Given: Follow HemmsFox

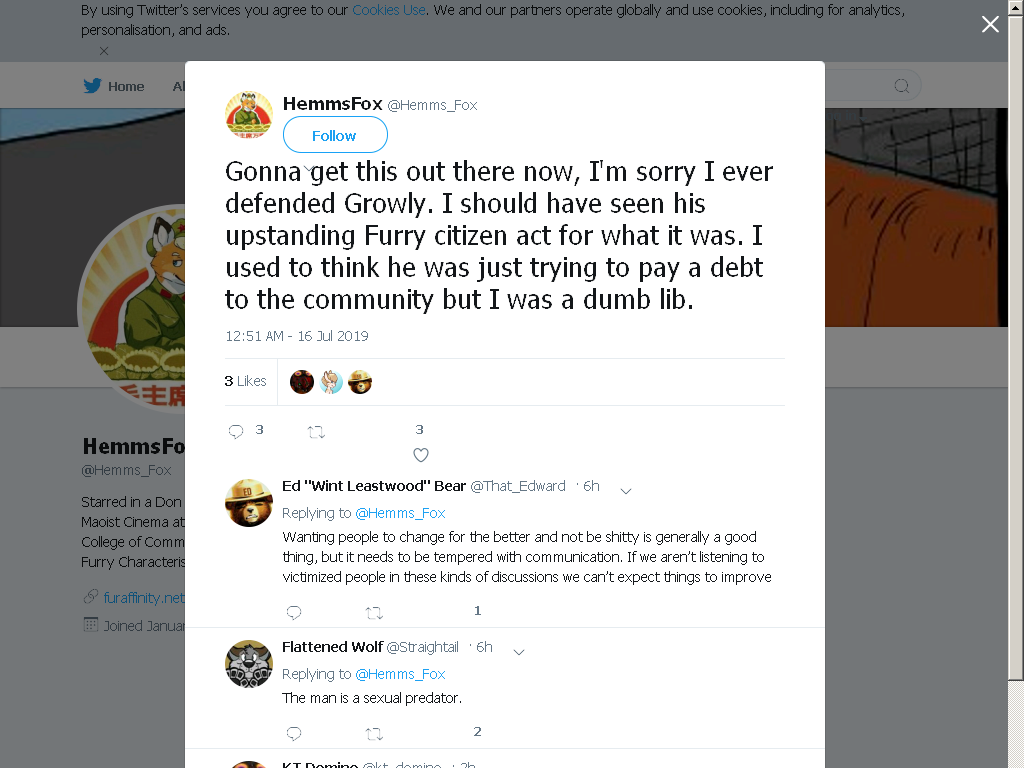Looking at the screenshot, I should click(x=335, y=135).
